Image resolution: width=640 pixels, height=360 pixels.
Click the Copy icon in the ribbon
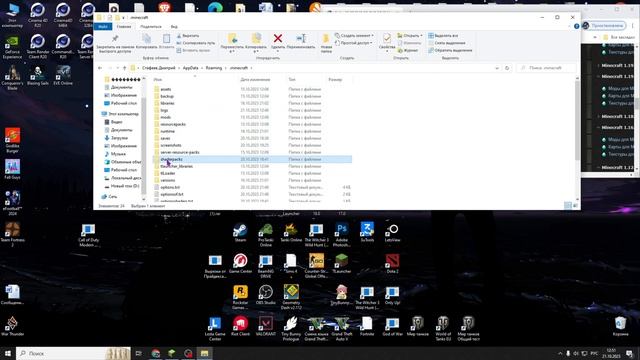[147, 39]
